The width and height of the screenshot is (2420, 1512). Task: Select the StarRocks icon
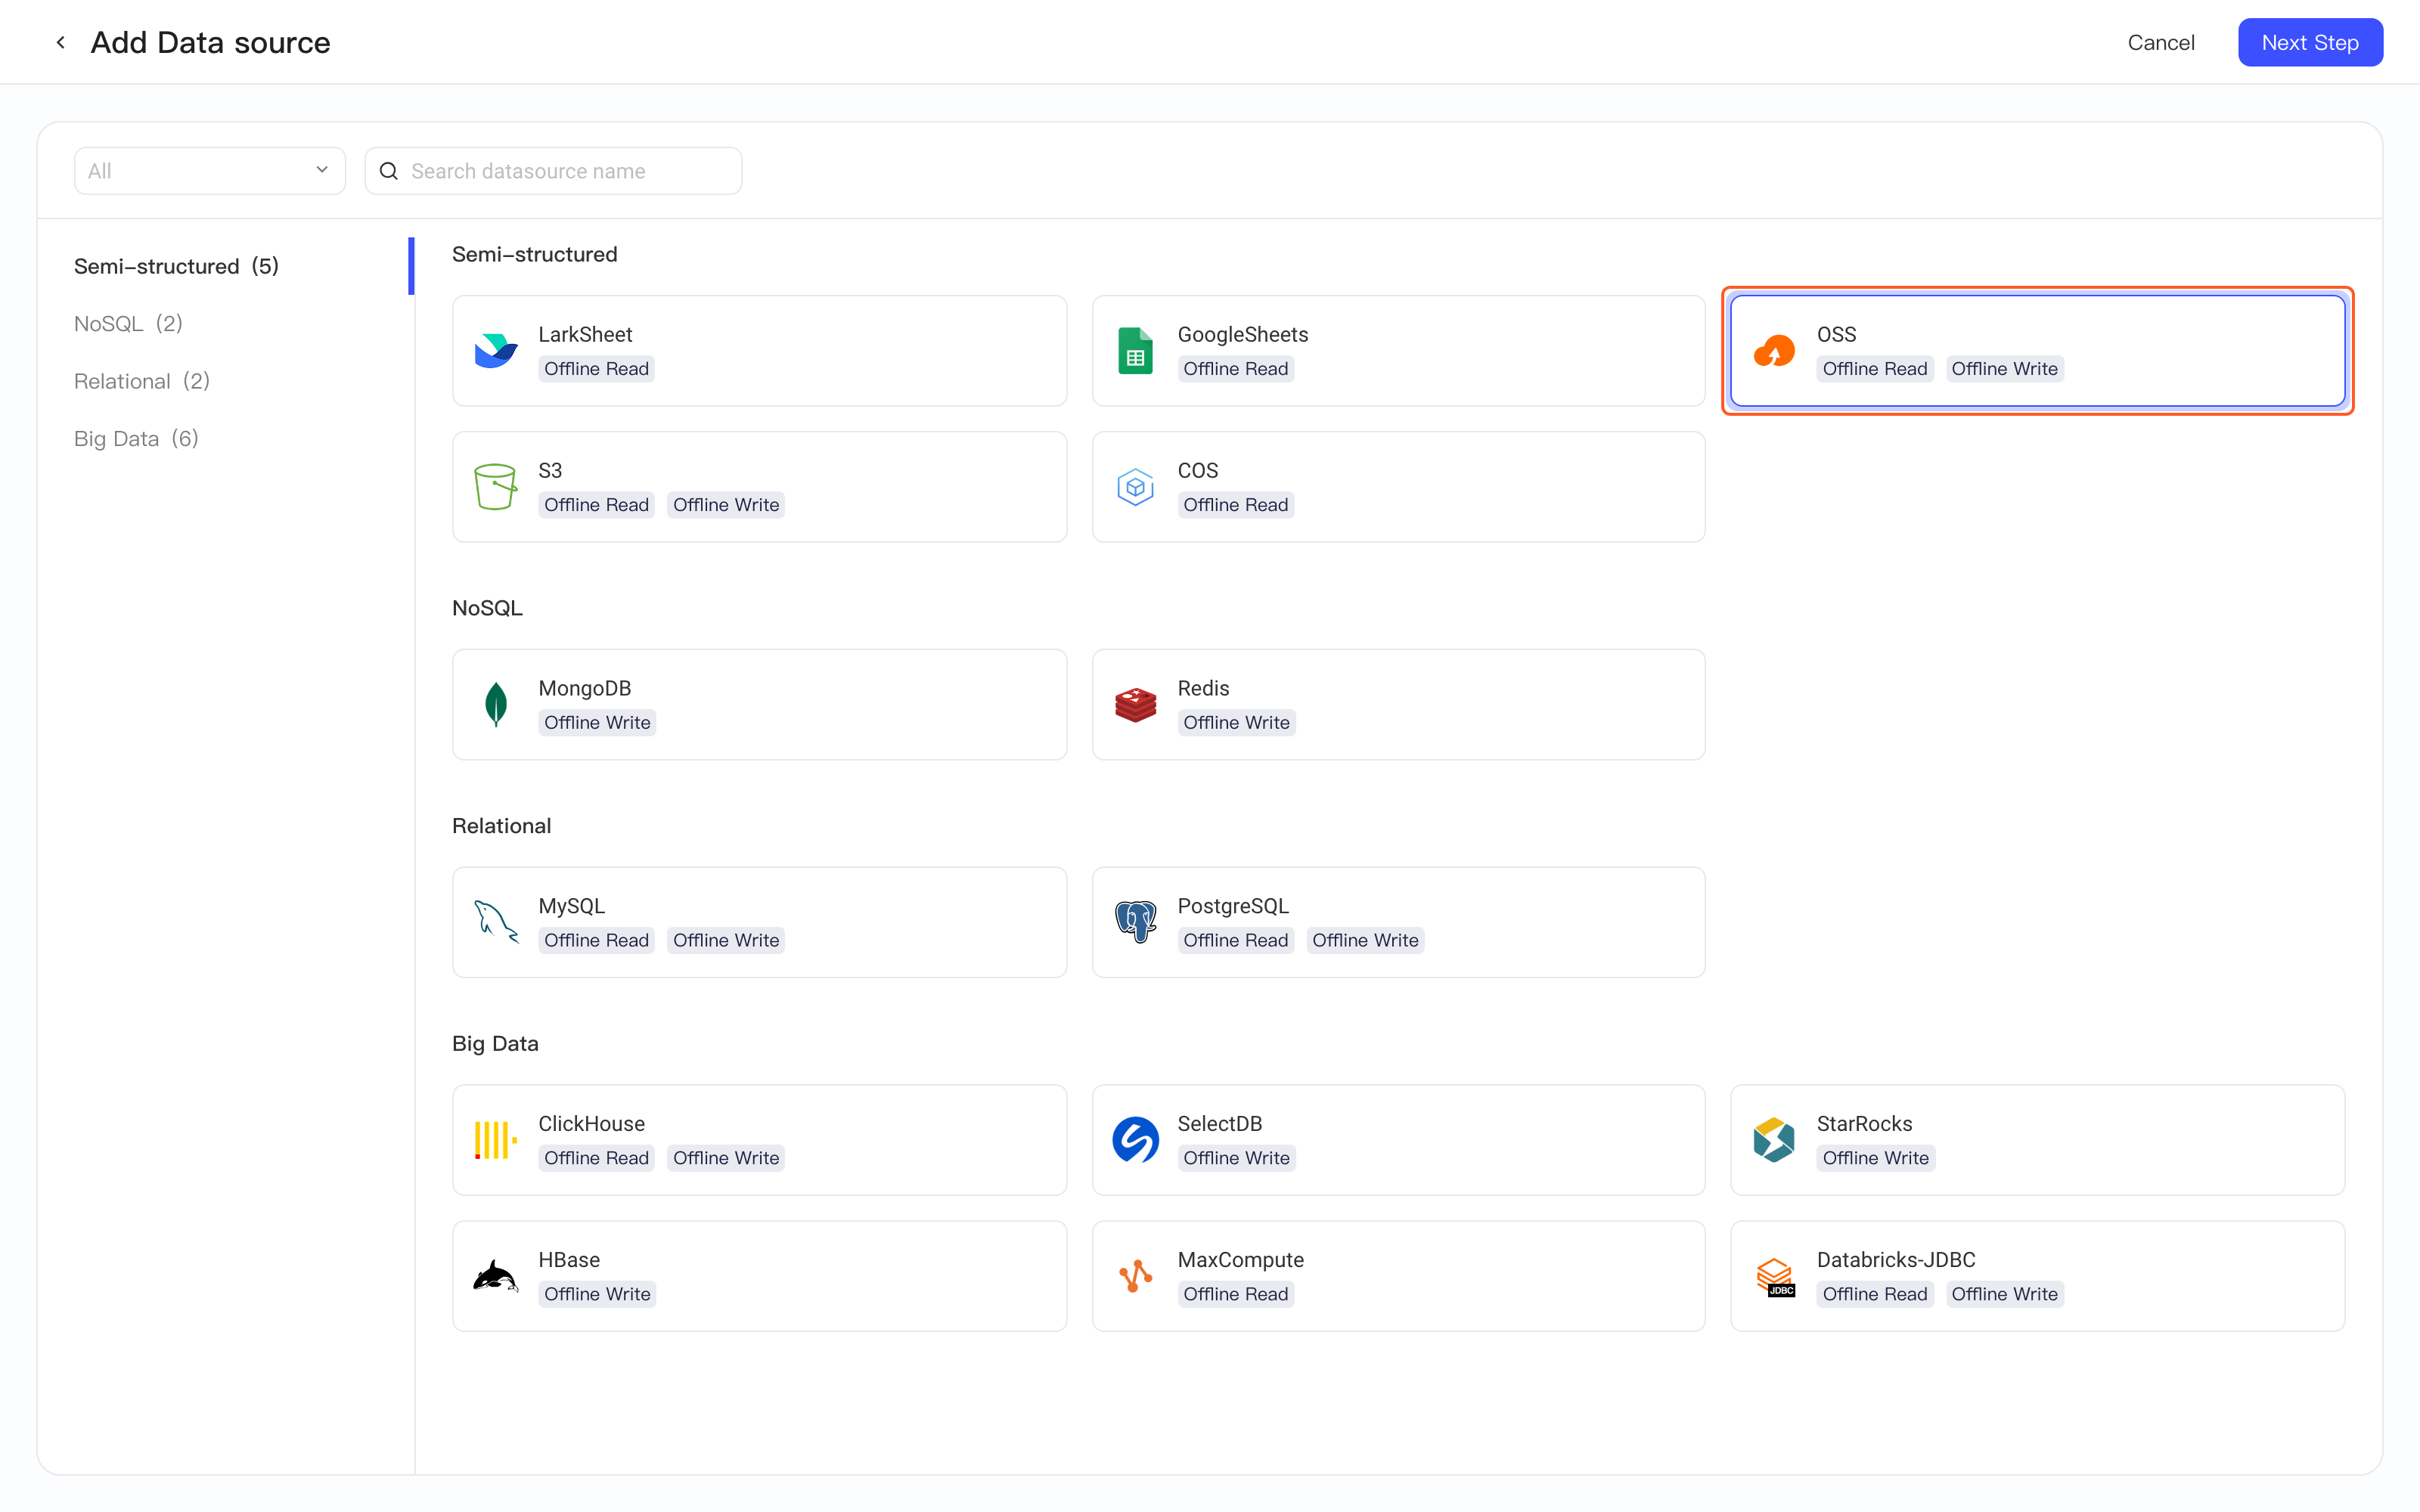click(x=1774, y=1140)
